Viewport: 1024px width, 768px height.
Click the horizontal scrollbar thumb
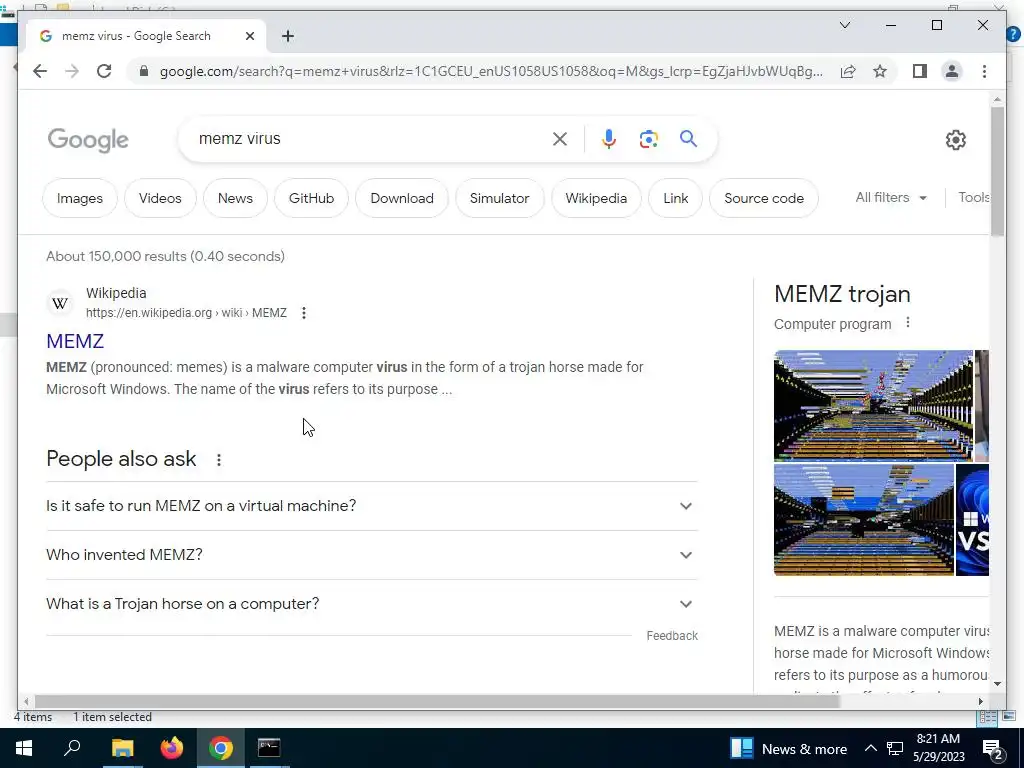[437, 701]
